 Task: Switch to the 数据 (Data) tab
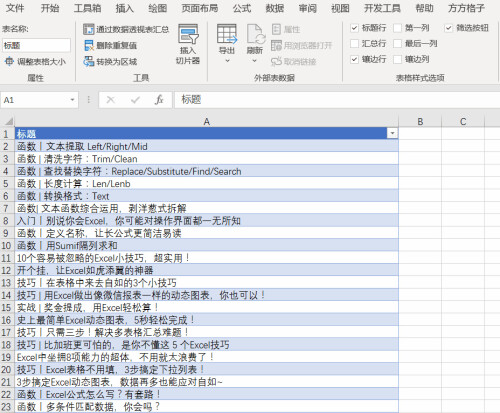pos(275,8)
